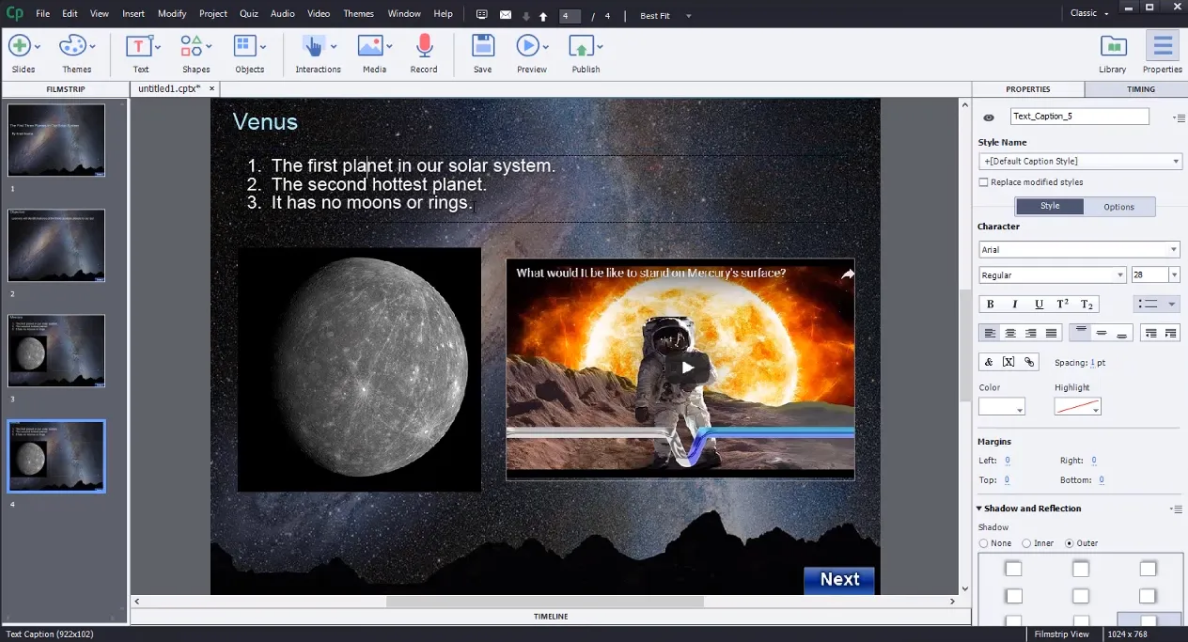This screenshot has width=1188, height=642.
Task: Decrease text indent
Action: (x=1151, y=334)
